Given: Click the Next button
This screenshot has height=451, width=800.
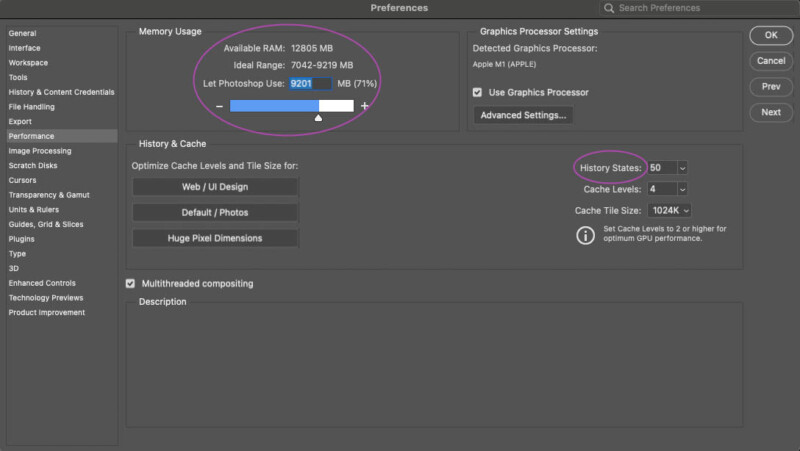Looking at the screenshot, I should point(771,112).
